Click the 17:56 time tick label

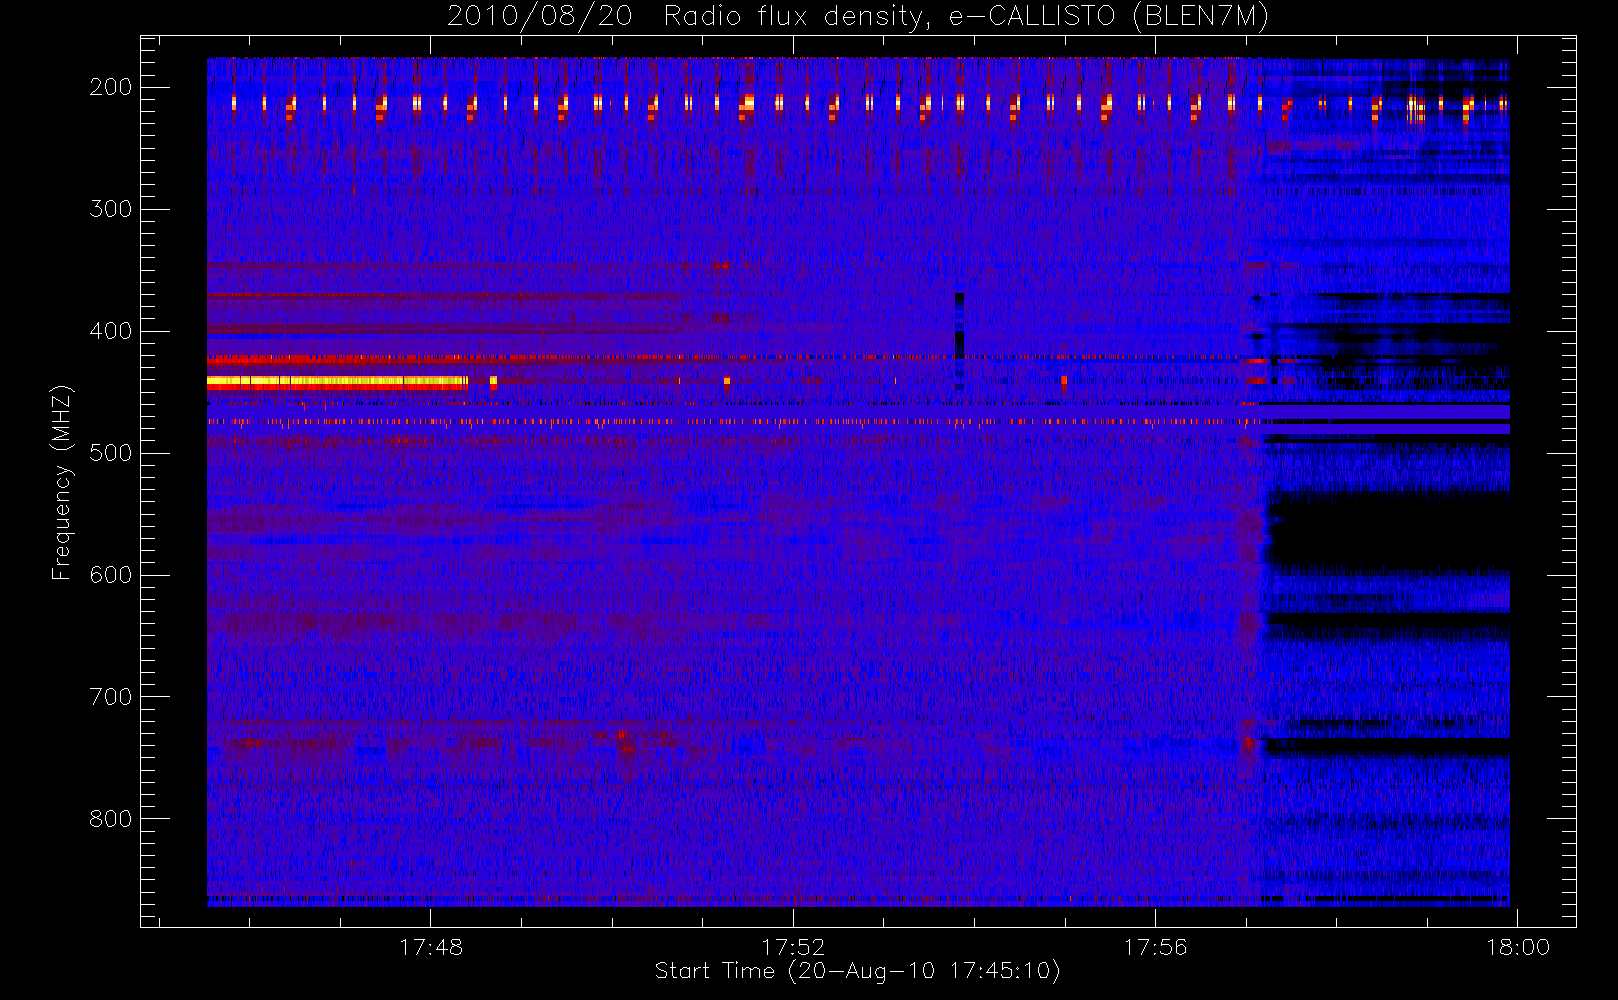tap(1155, 947)
